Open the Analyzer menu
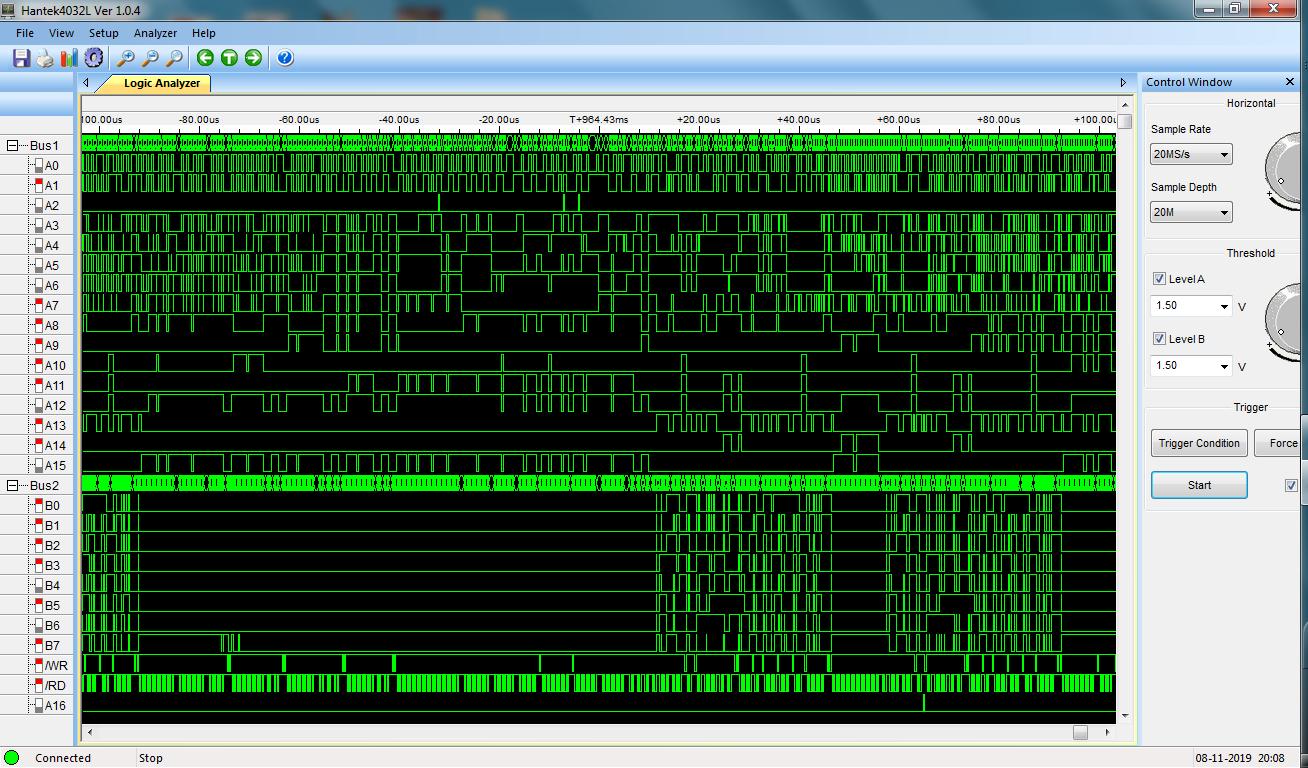The height and width of the screenshot is (768, 1308). [x=155, y=33]
